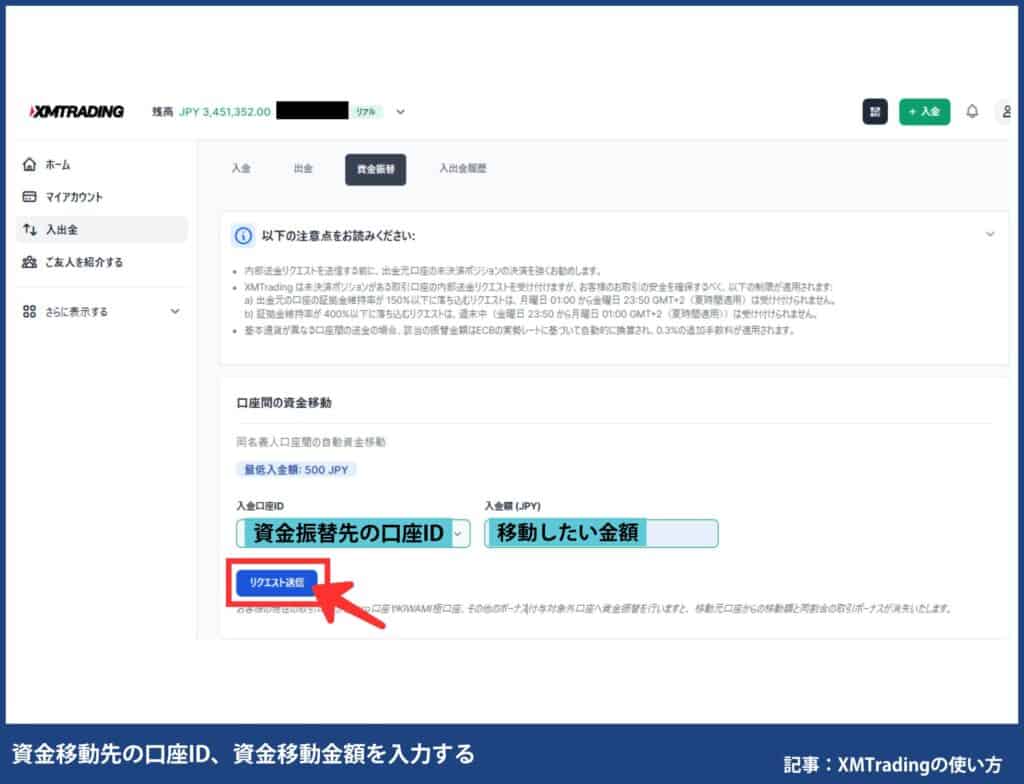
Task: Click さらに表示する in sidebar
Action: click(x=76, y=312)
